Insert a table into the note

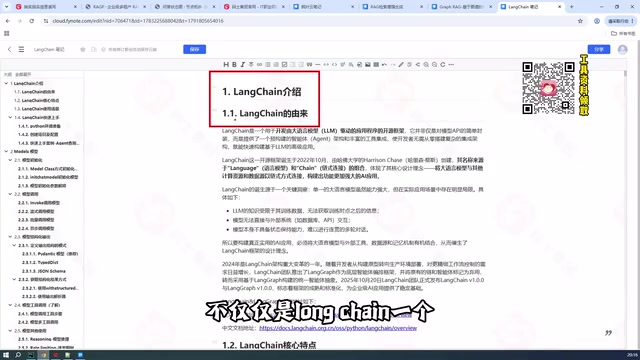point(376,64)
